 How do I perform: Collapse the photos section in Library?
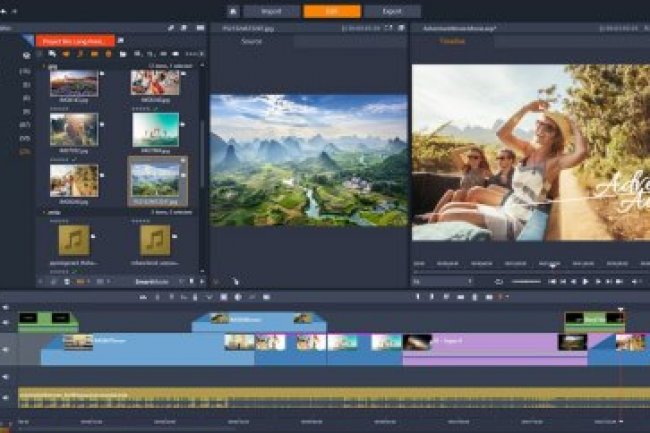(44, 66)
